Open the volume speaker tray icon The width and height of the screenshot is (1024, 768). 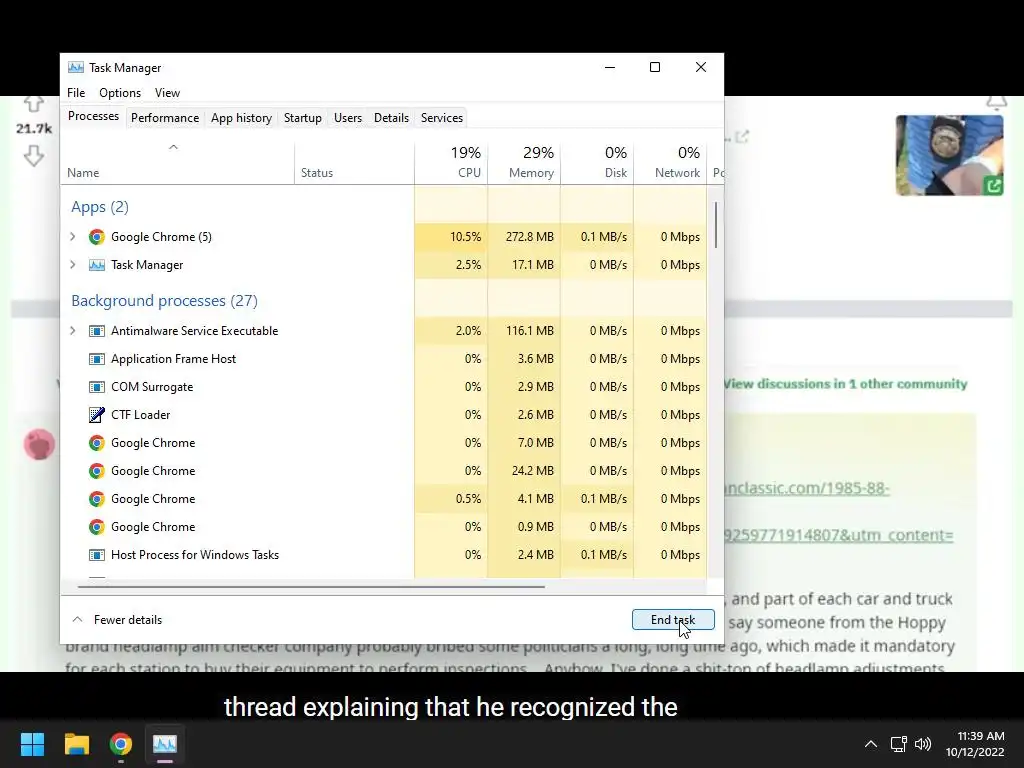(x=923, y=744)
